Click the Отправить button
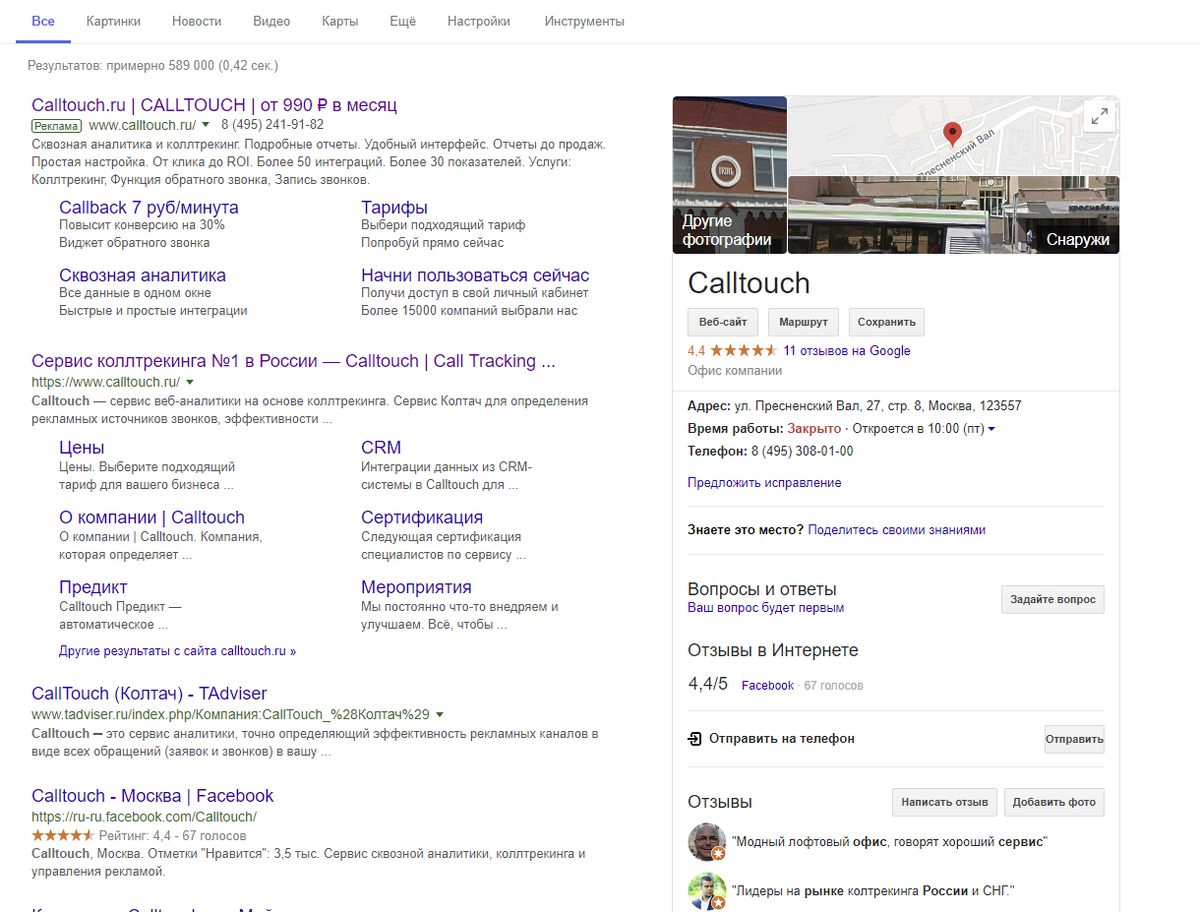The height and width of the screenshot is (912, 1200). (1075, 740)
